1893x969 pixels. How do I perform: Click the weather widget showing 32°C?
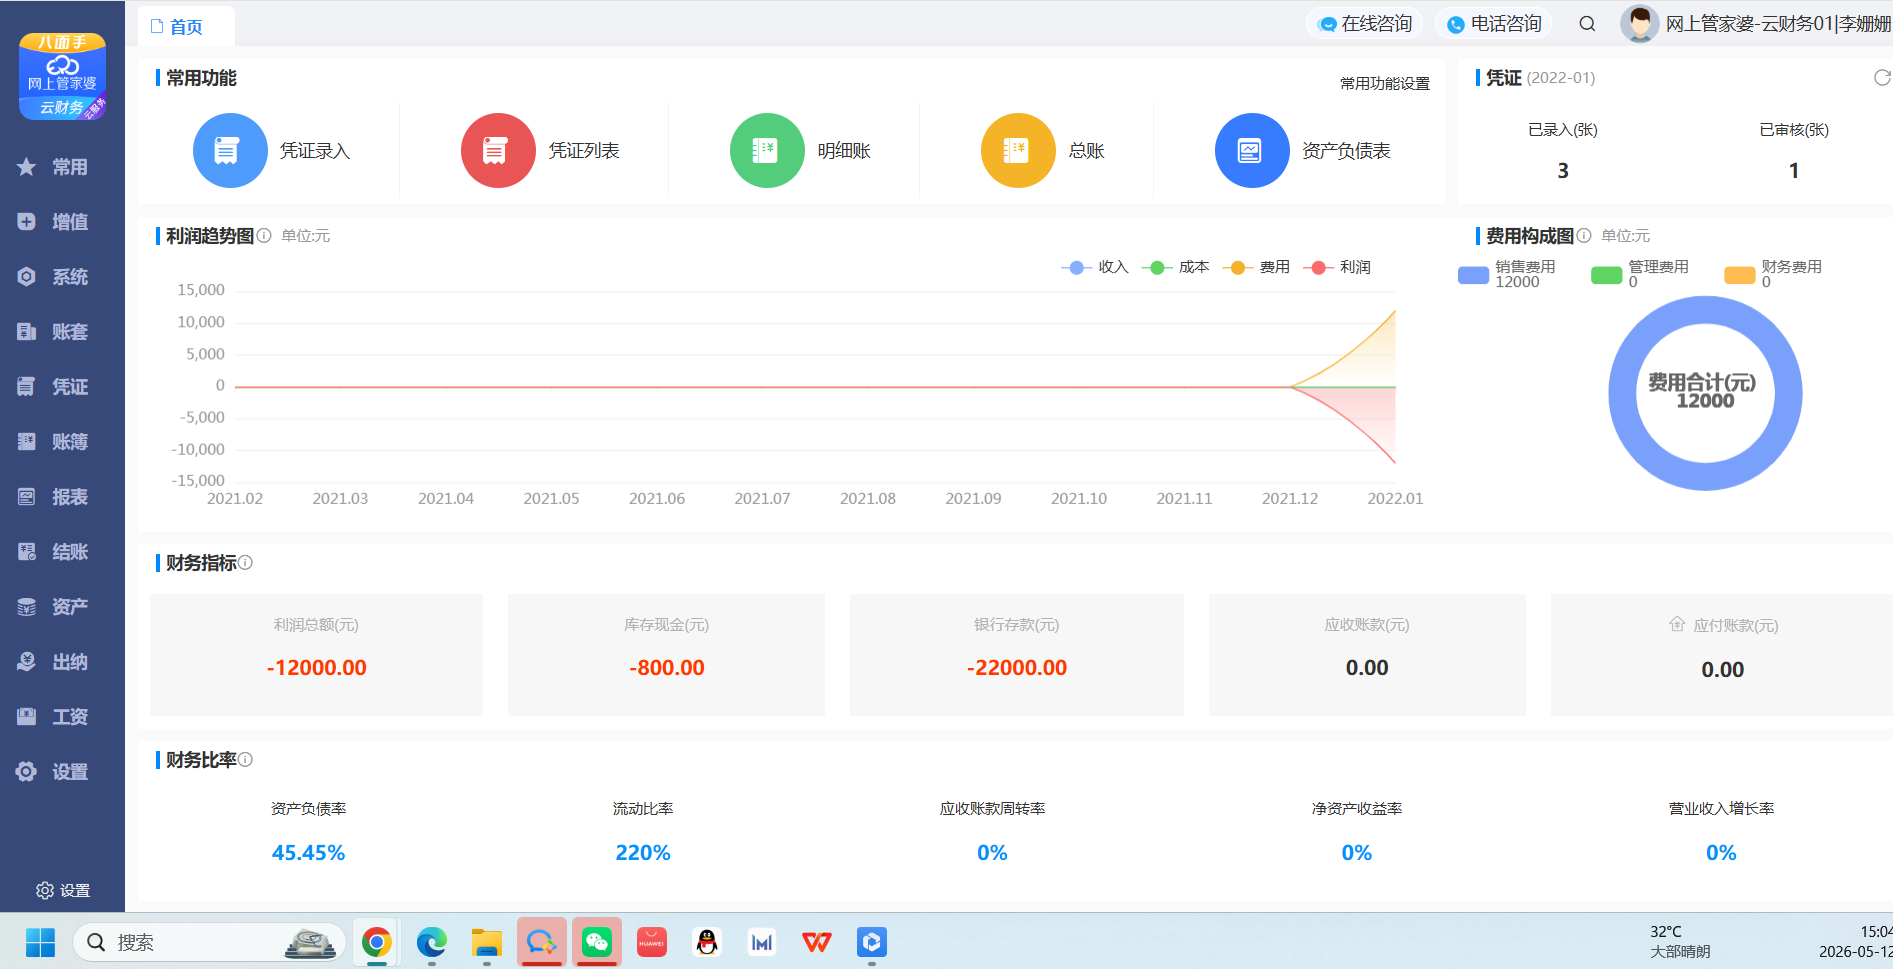1680,942
